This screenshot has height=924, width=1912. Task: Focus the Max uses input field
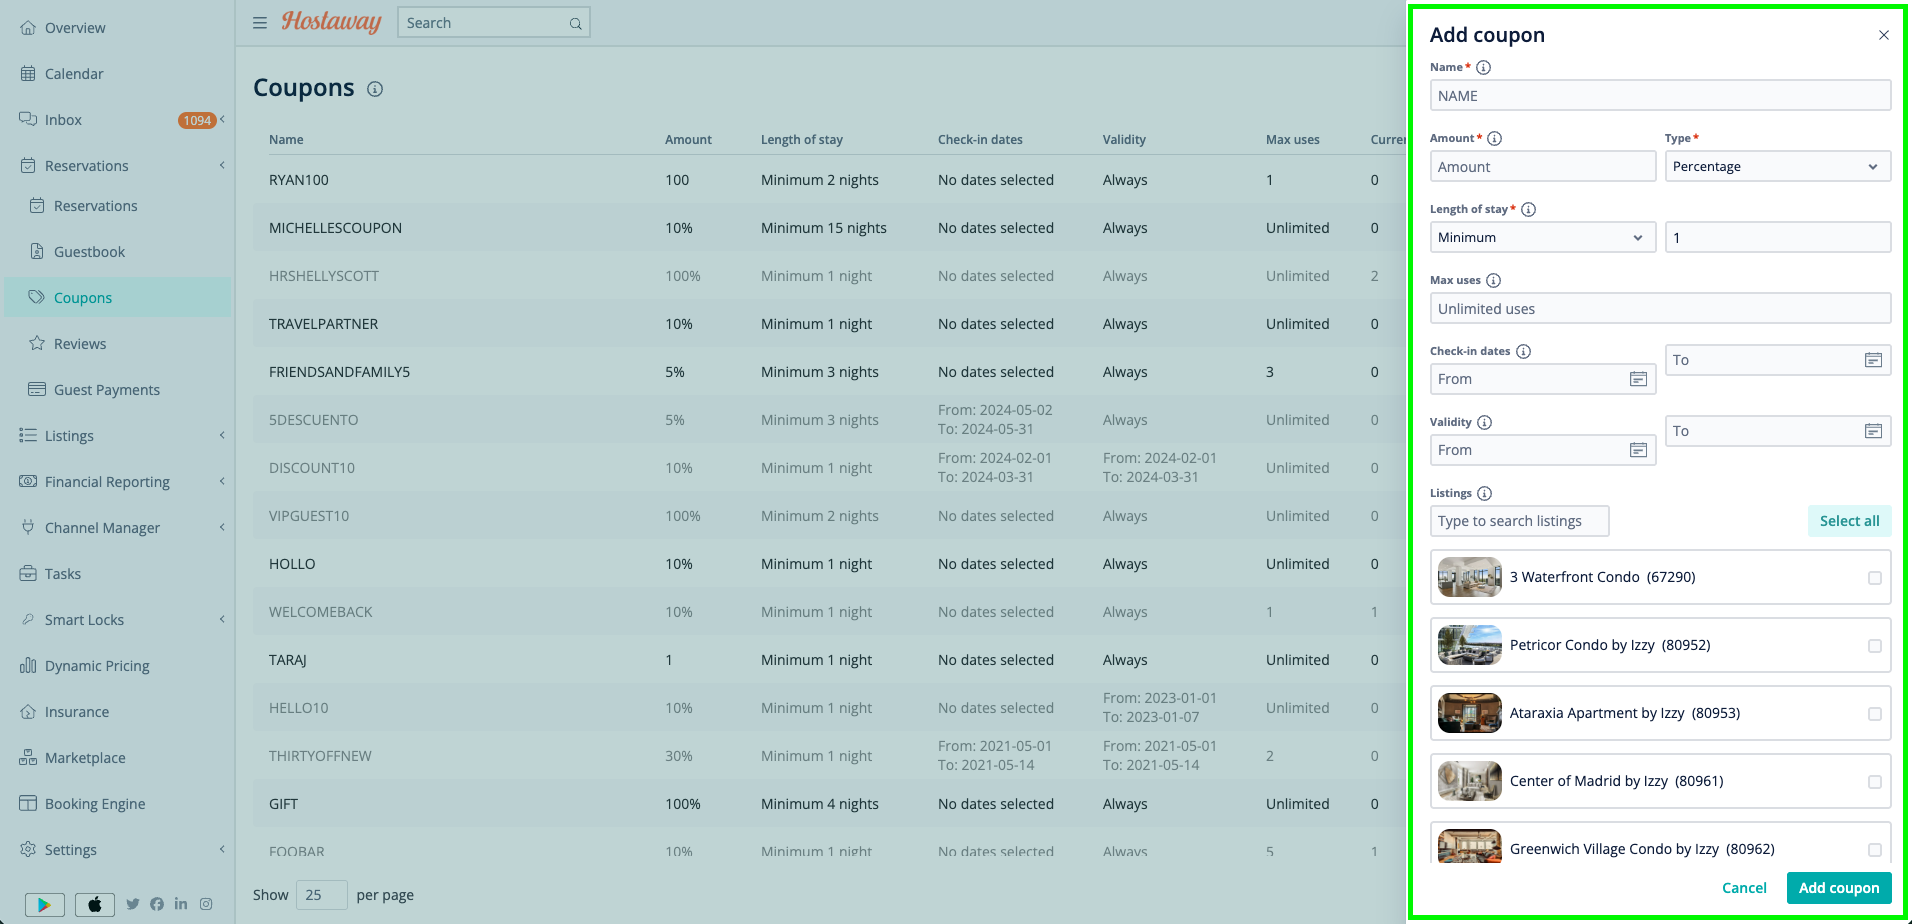pos(1660,308)
